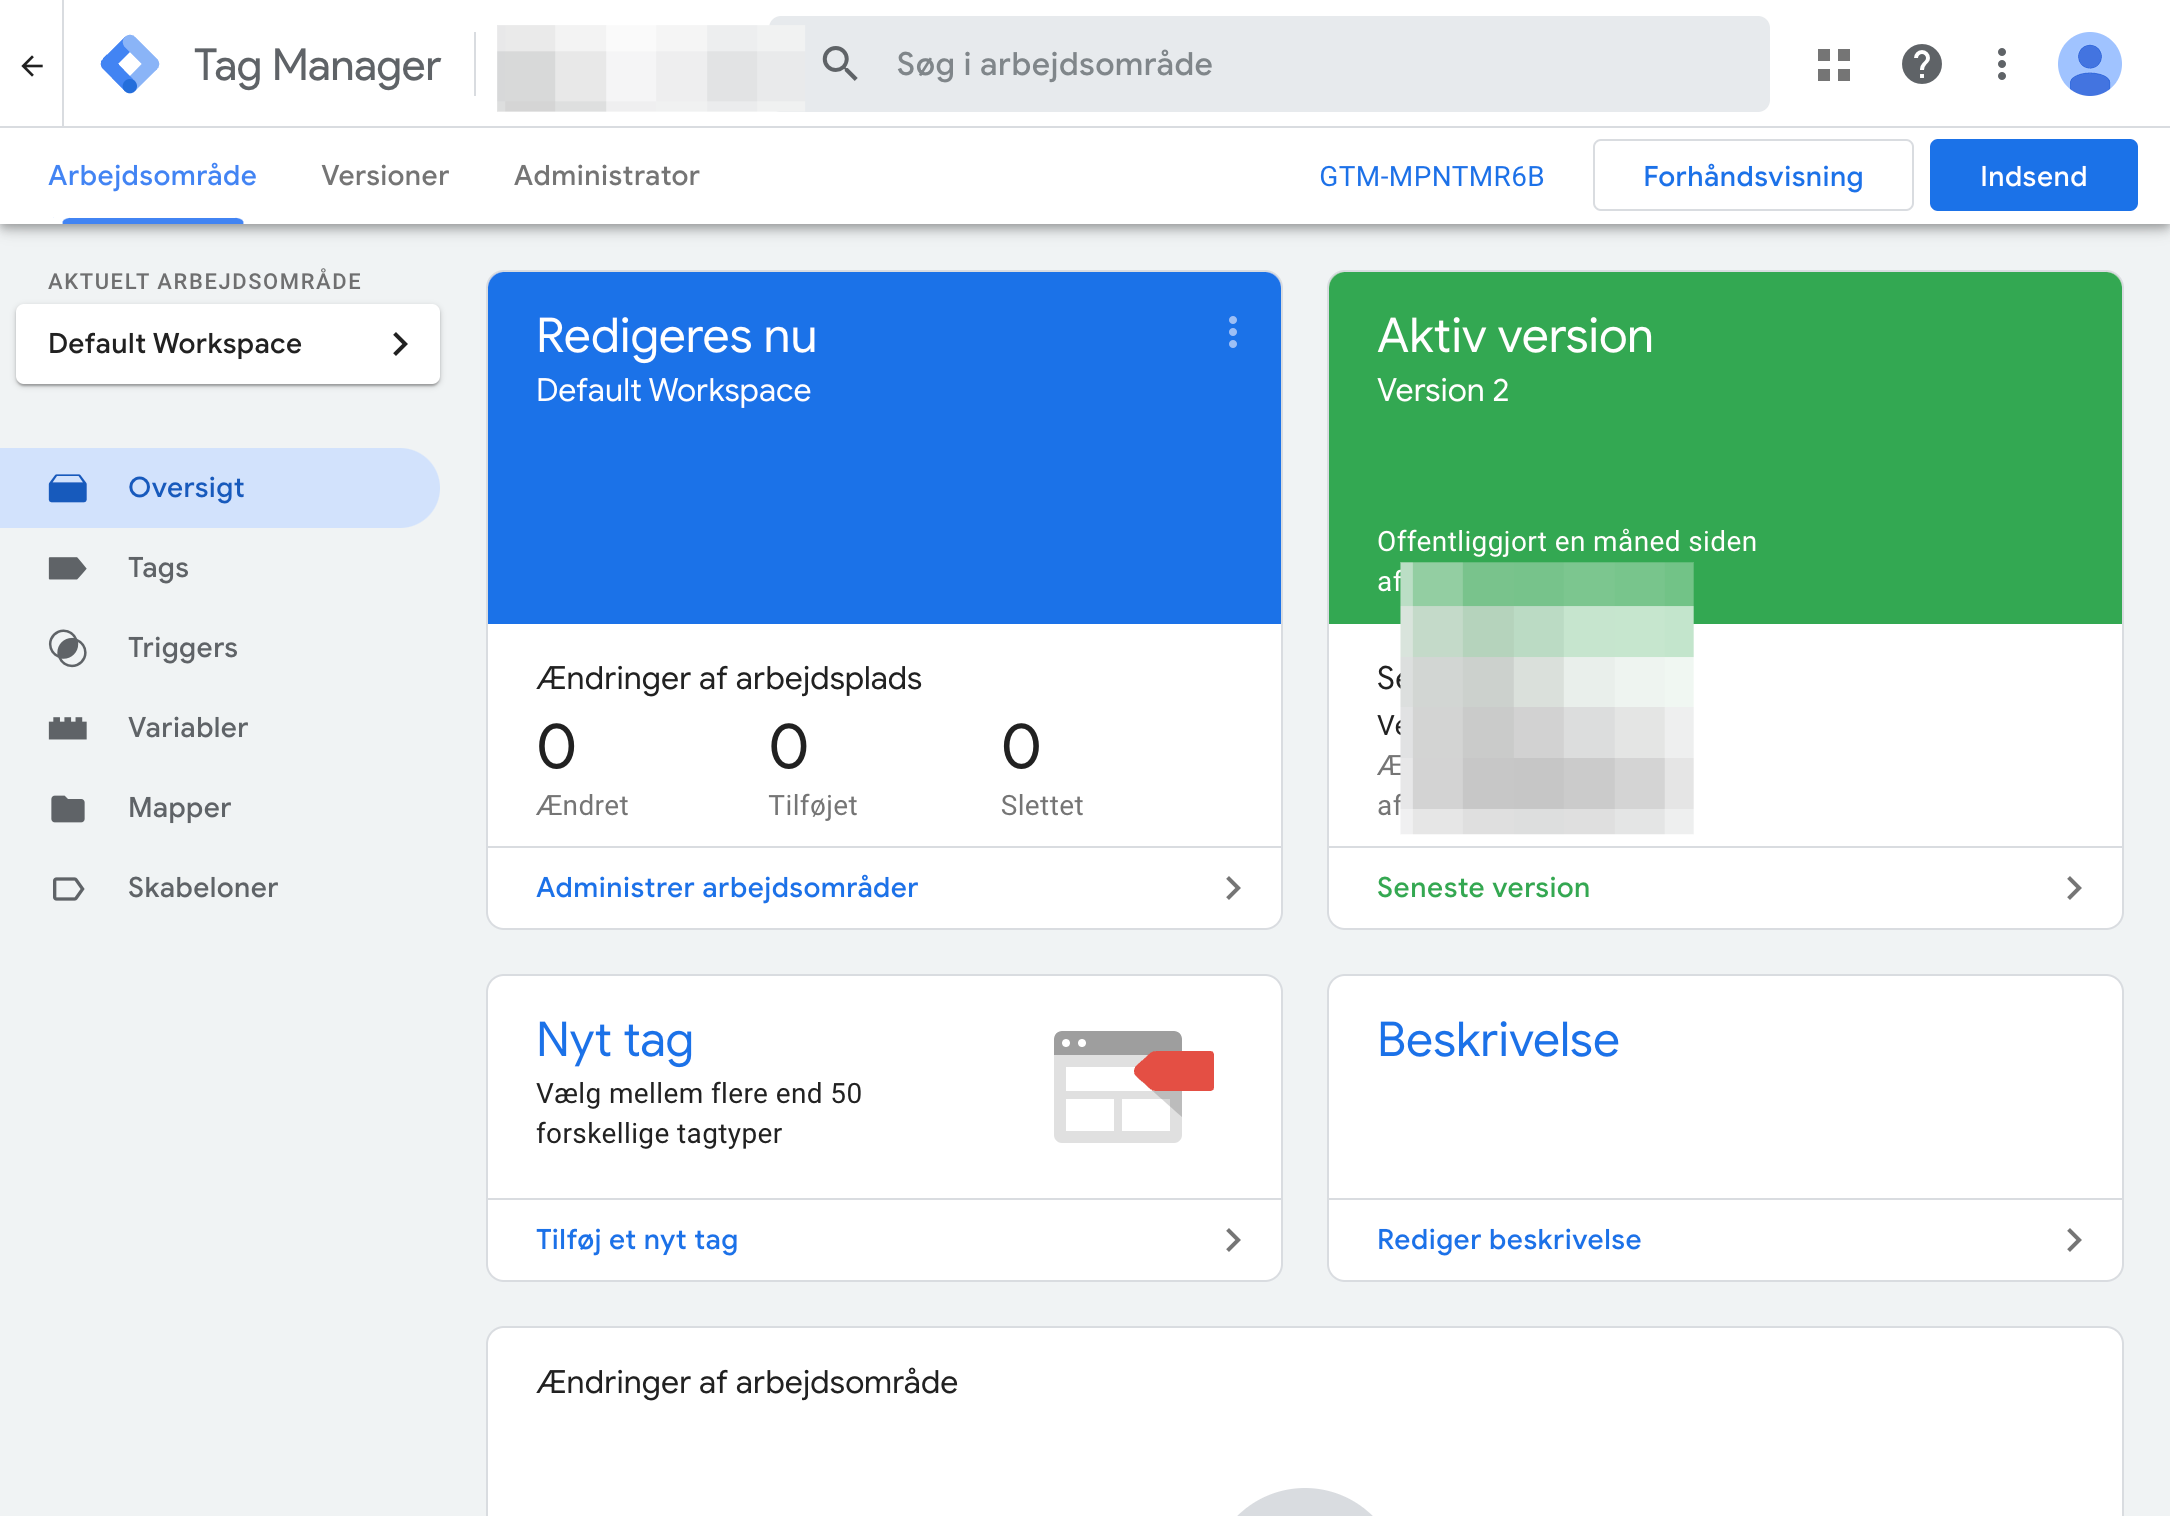The width and height of the screenshot is (2170, 1516).
Task: Click the Nyt tag heading
Action: (615, 1041)
